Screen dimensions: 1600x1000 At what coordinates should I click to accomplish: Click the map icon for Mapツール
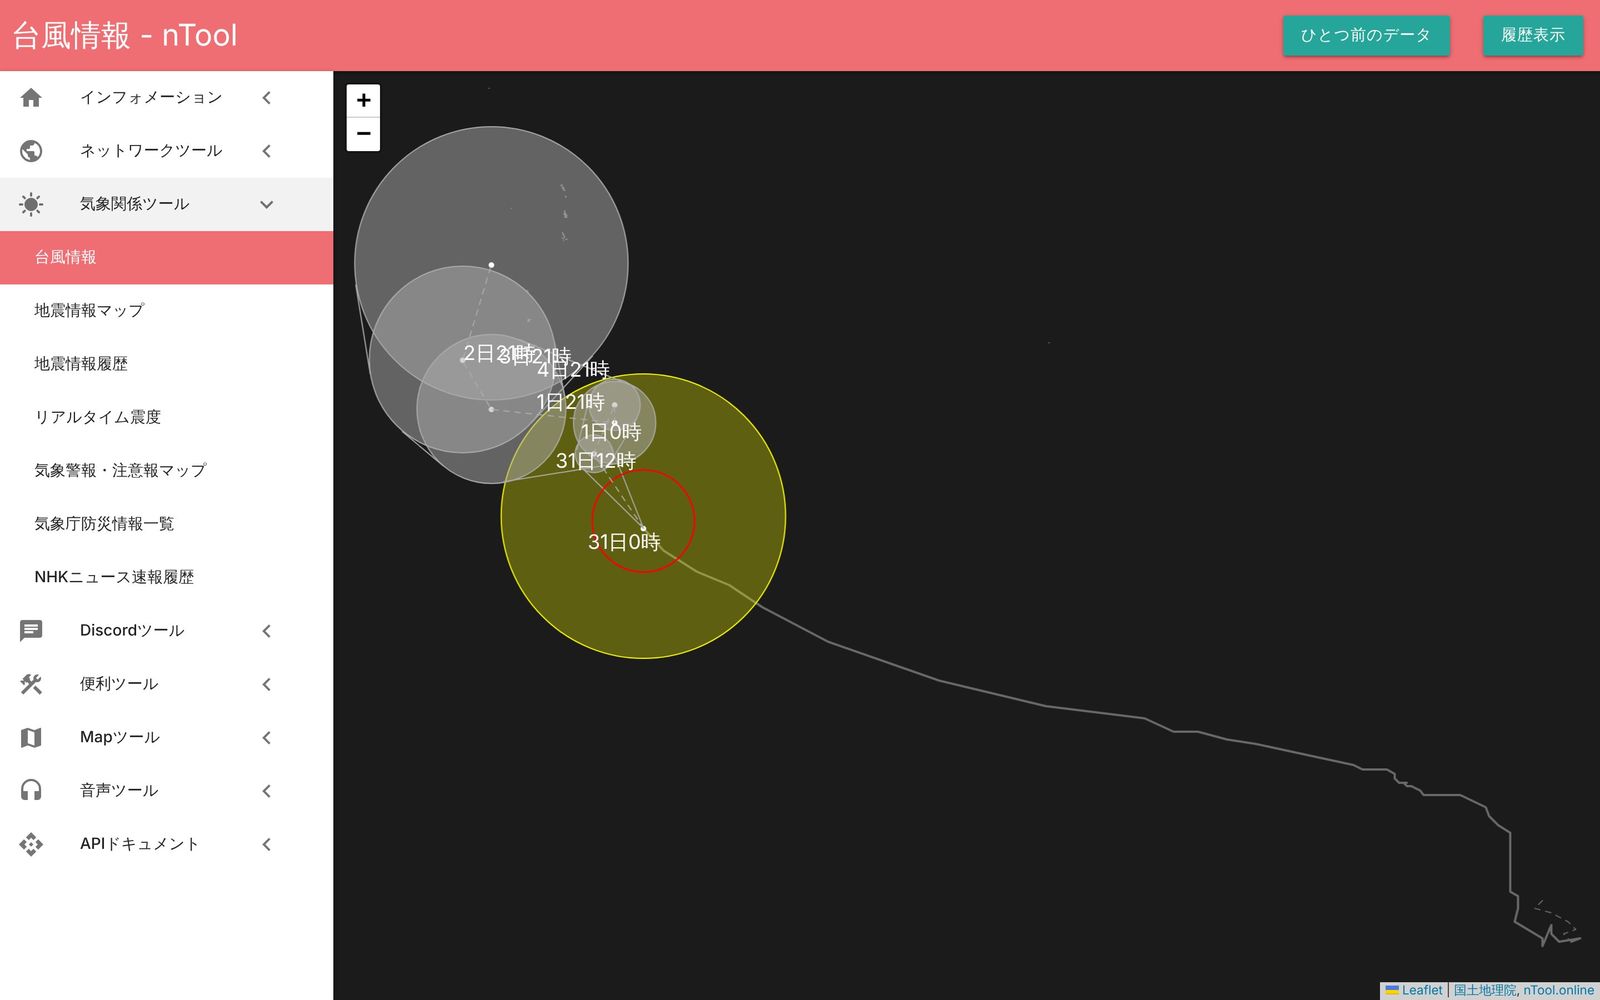31,737
